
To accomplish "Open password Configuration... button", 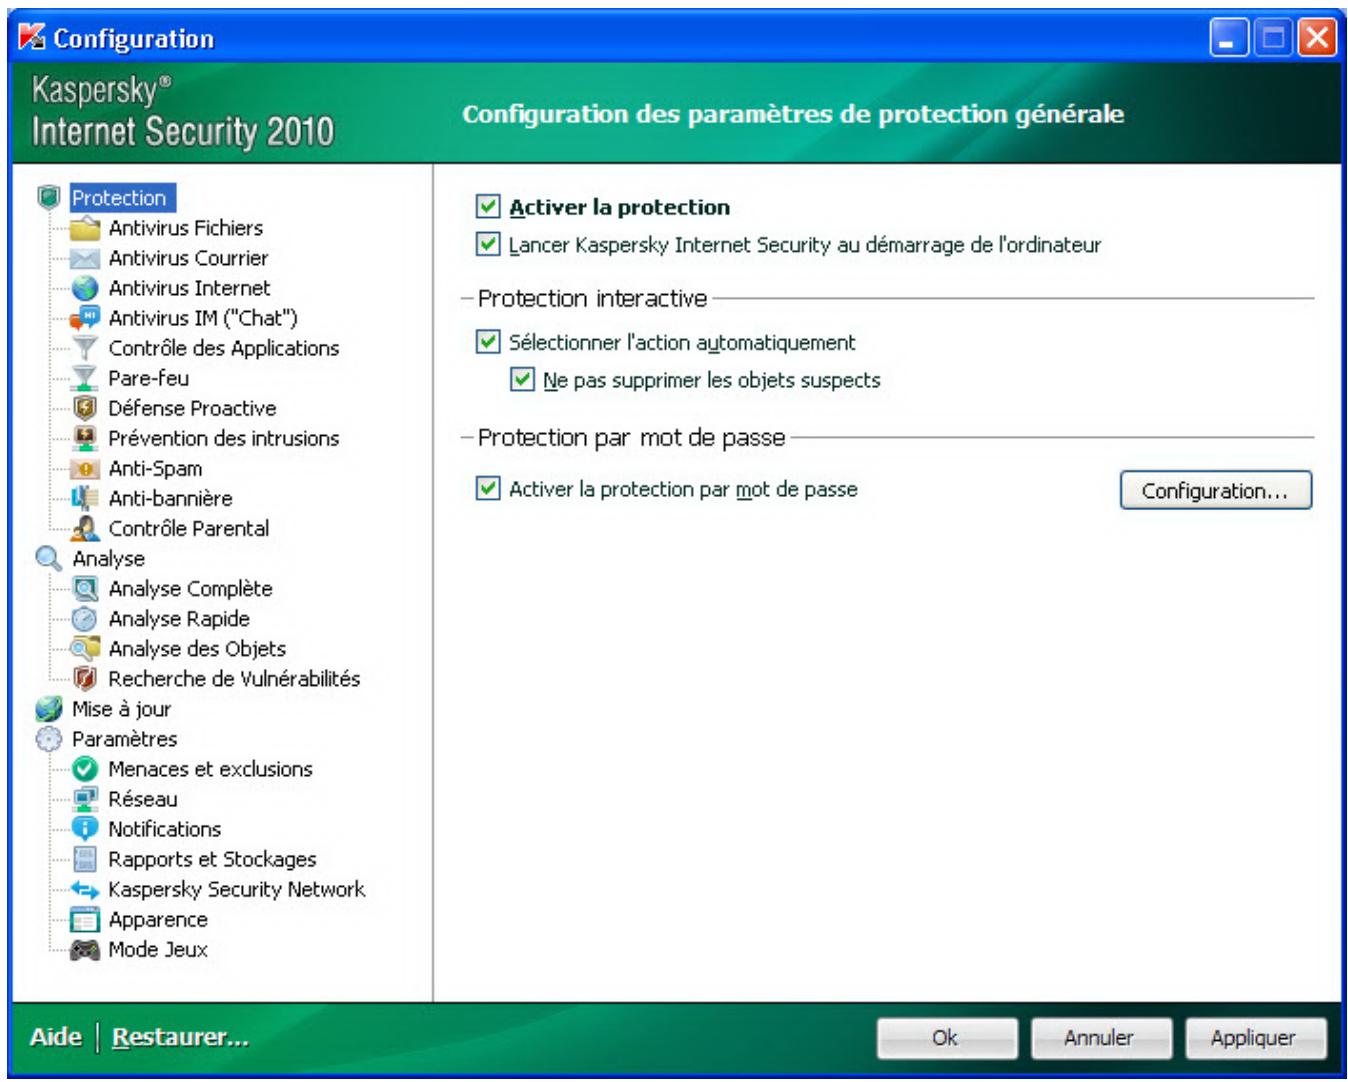I will coord(1215,491).
